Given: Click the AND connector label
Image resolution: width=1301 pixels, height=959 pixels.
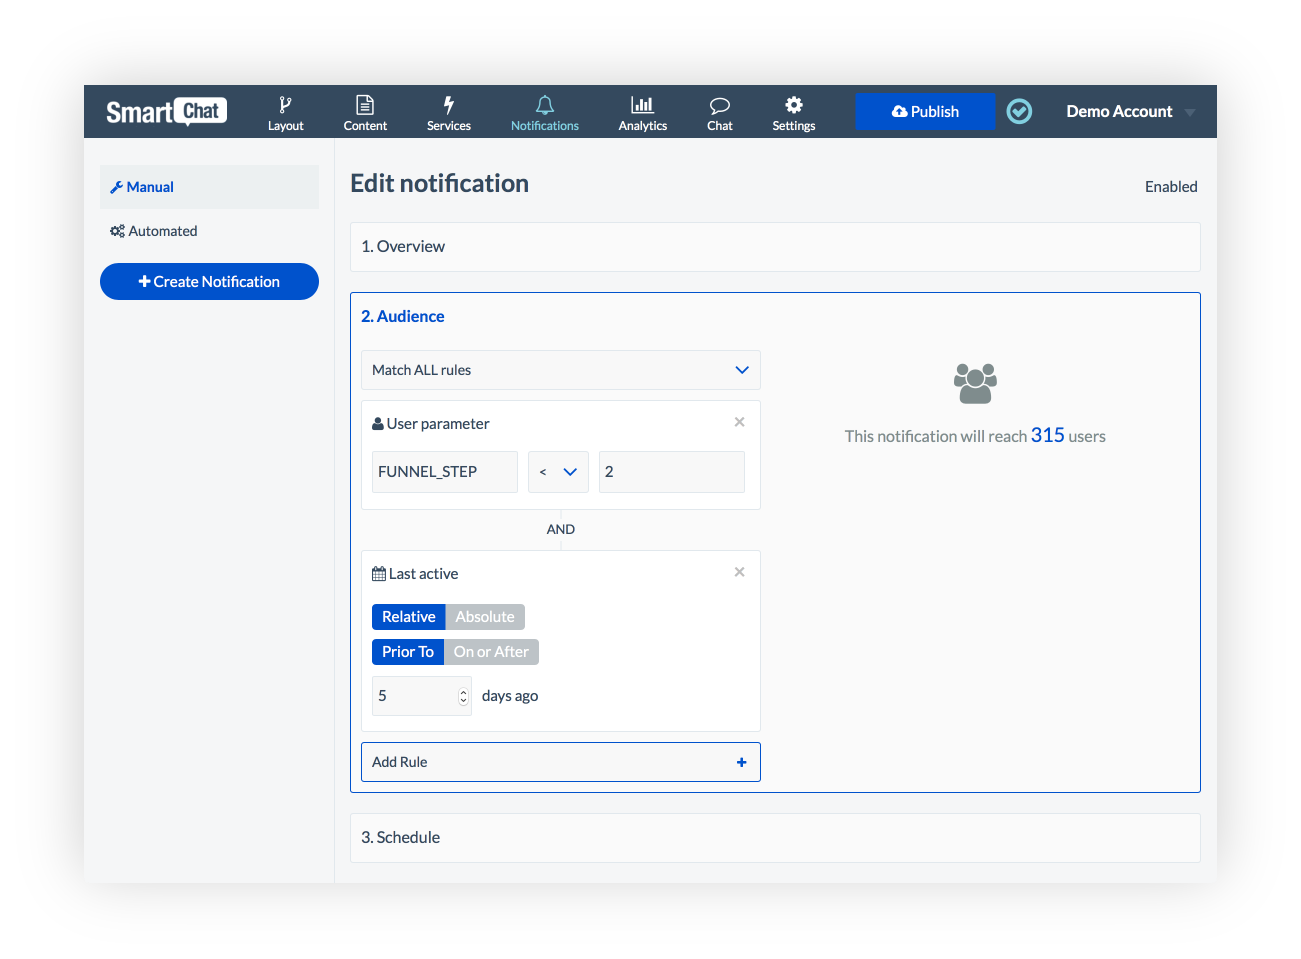Looking at the screenshot, I should tap(561, 529).
